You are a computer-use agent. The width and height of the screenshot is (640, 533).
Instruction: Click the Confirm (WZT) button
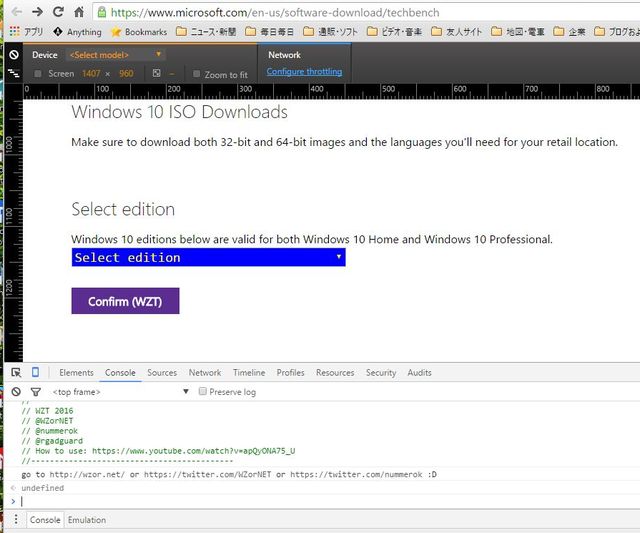pos(125,301)
